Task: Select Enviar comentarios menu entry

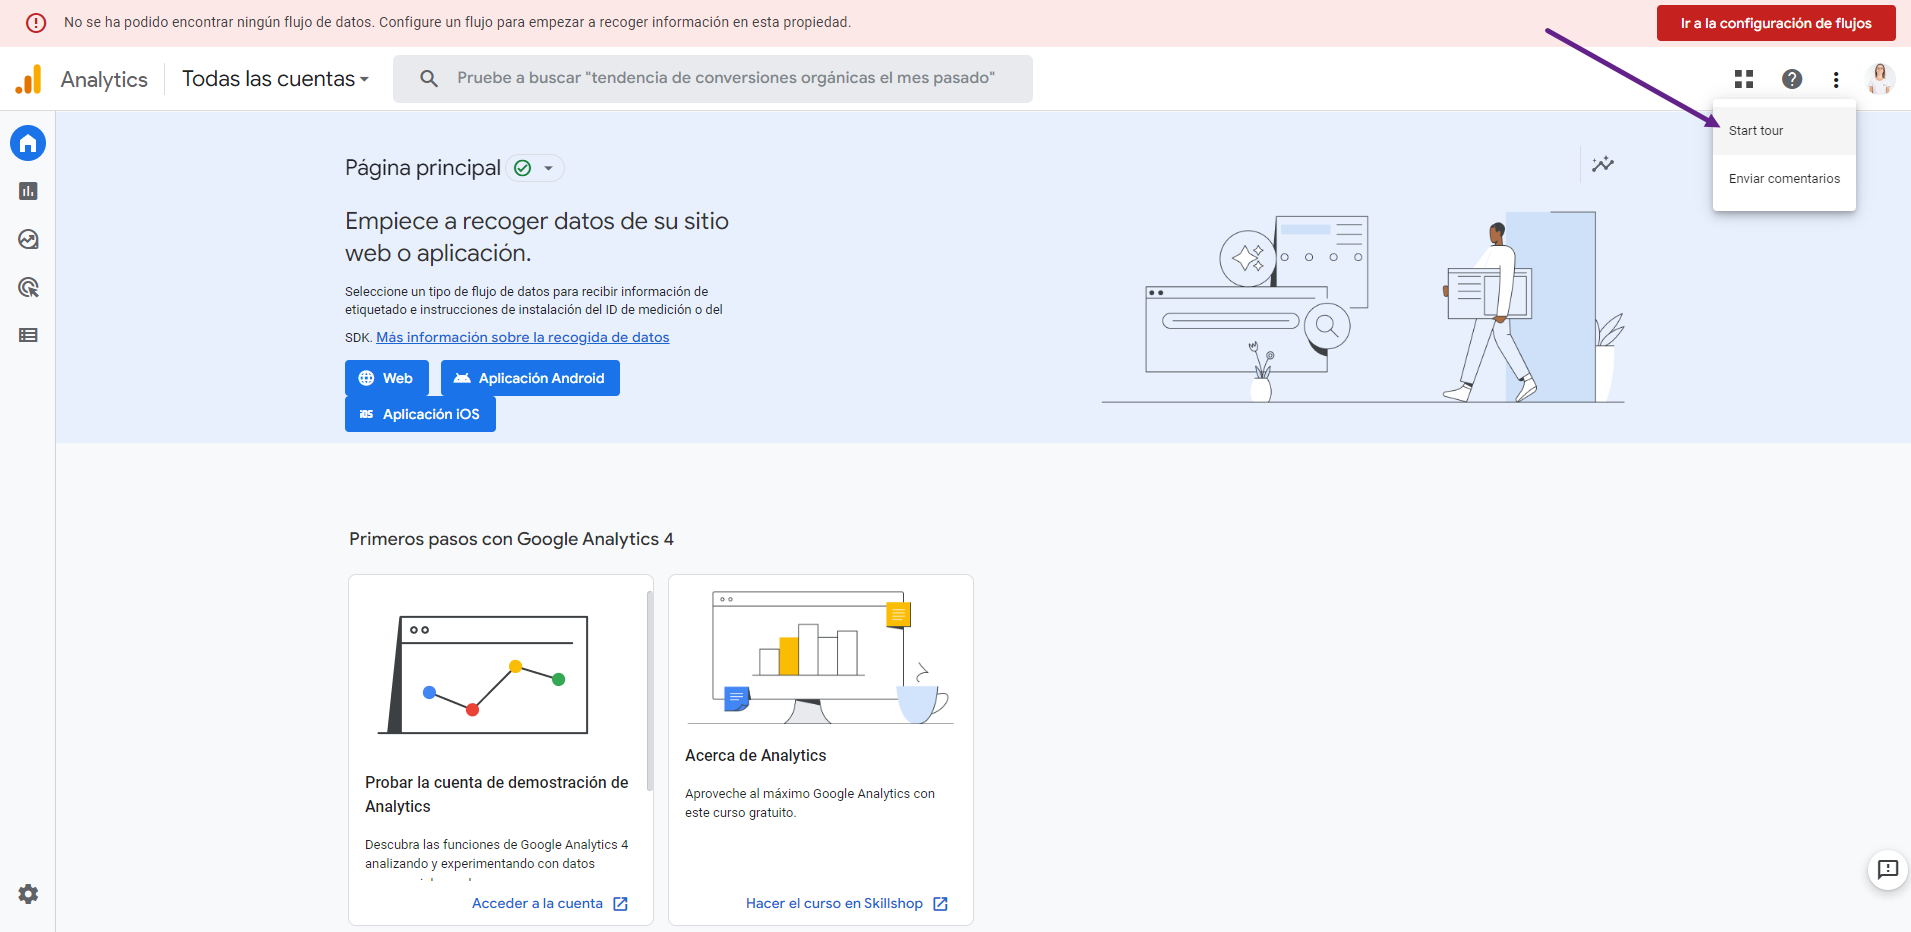Action: tap(1784, 179)
